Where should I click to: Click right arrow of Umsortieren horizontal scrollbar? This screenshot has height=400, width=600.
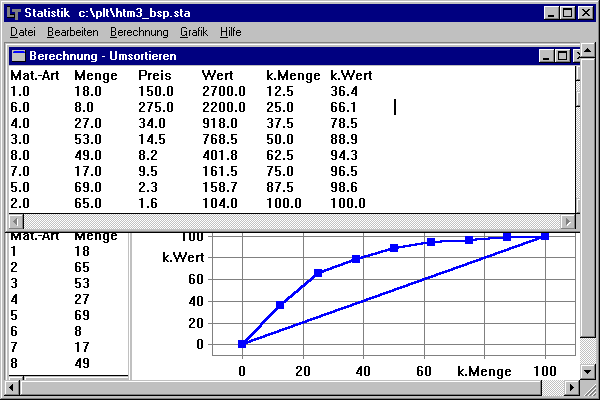point(569,221)
